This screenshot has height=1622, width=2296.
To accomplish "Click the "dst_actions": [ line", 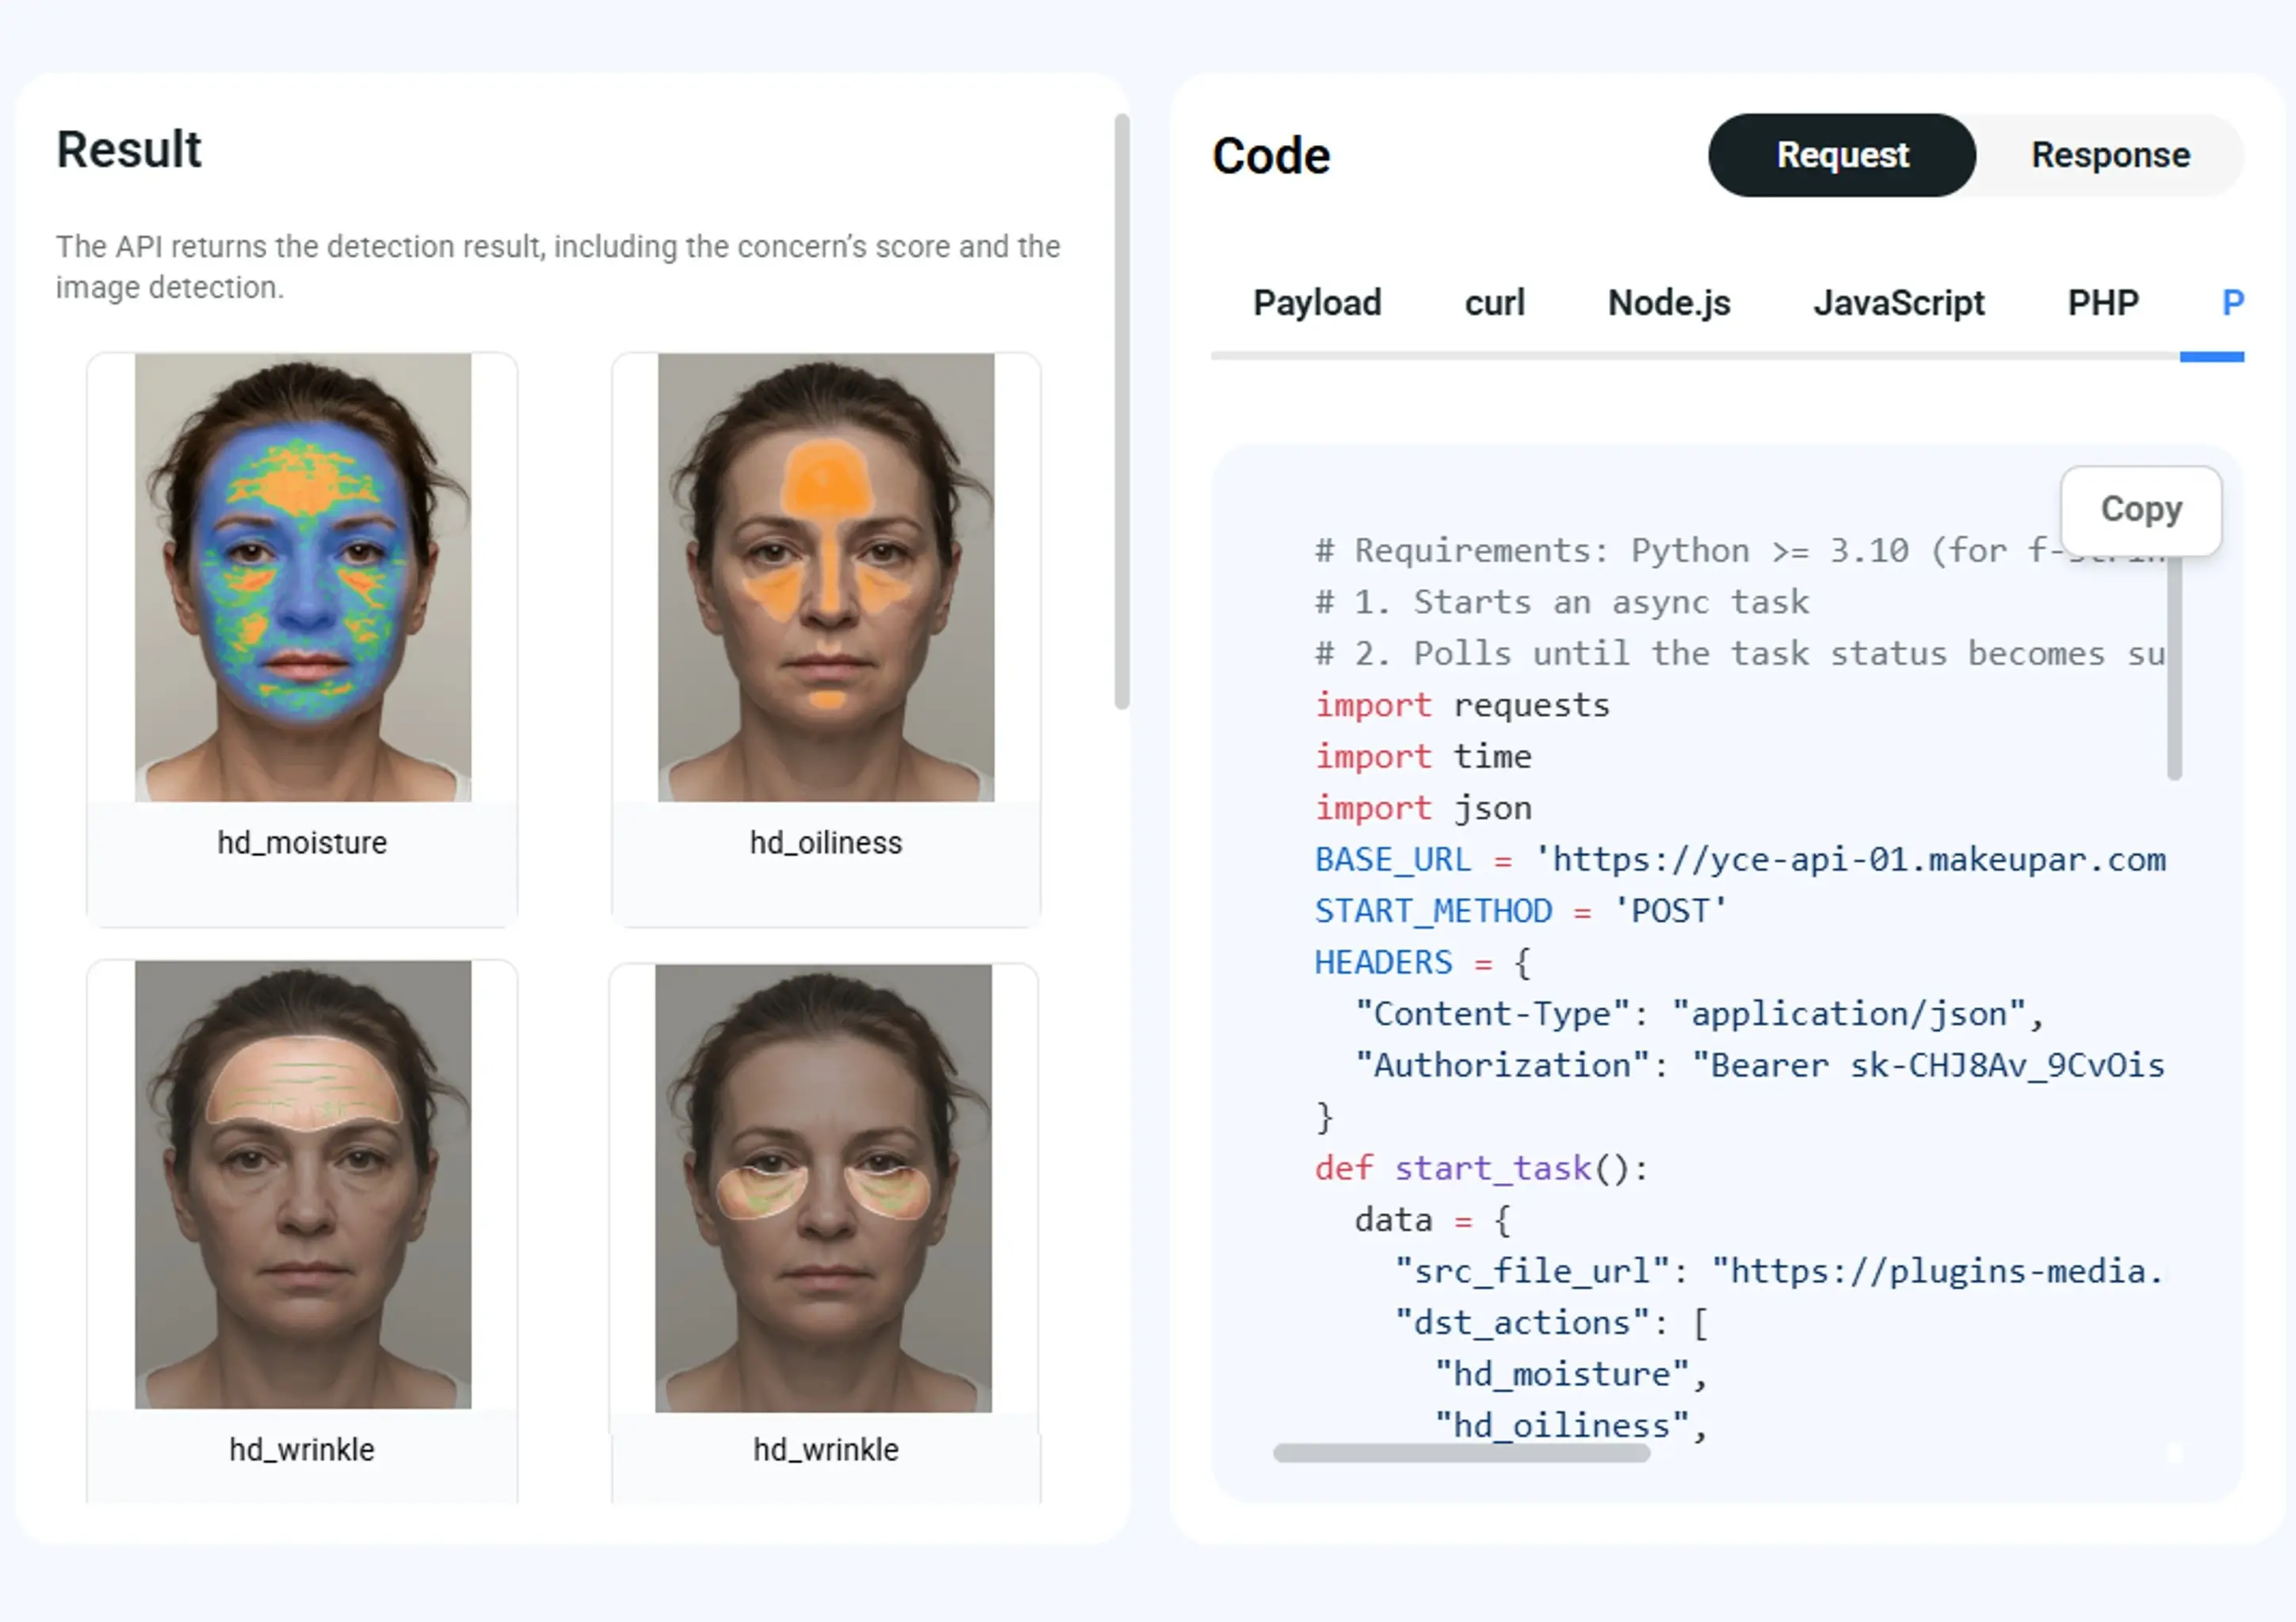I will point(1552,1323).
